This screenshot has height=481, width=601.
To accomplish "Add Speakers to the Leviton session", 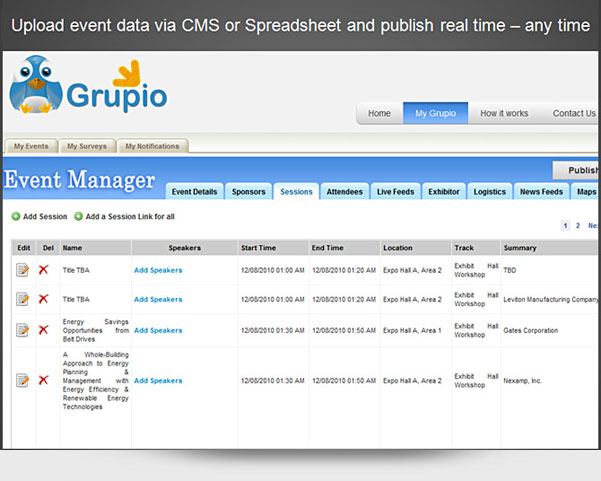I will tap(158, 299).
